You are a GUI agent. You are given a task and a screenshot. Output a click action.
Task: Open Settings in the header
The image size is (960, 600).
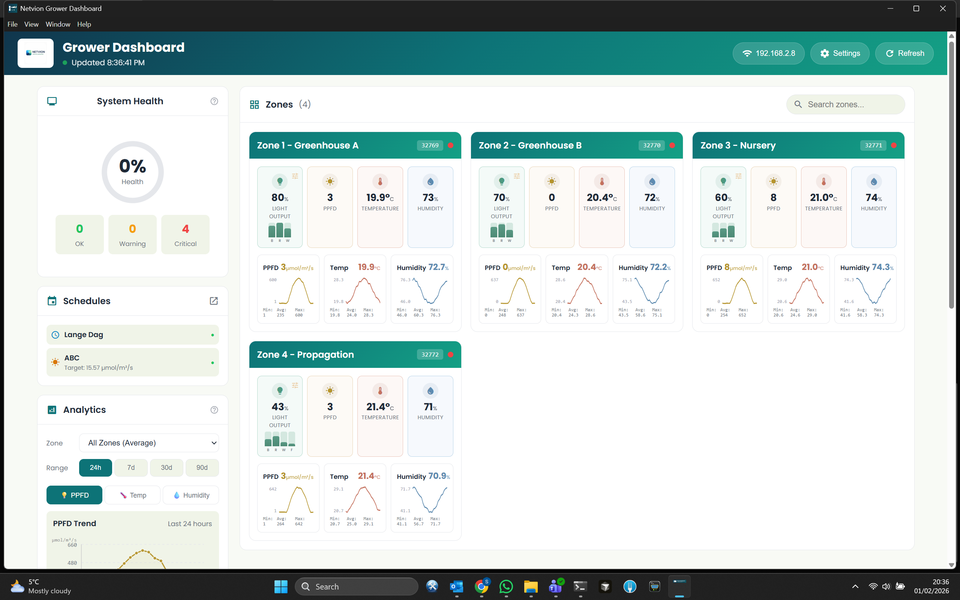[839, 54]
